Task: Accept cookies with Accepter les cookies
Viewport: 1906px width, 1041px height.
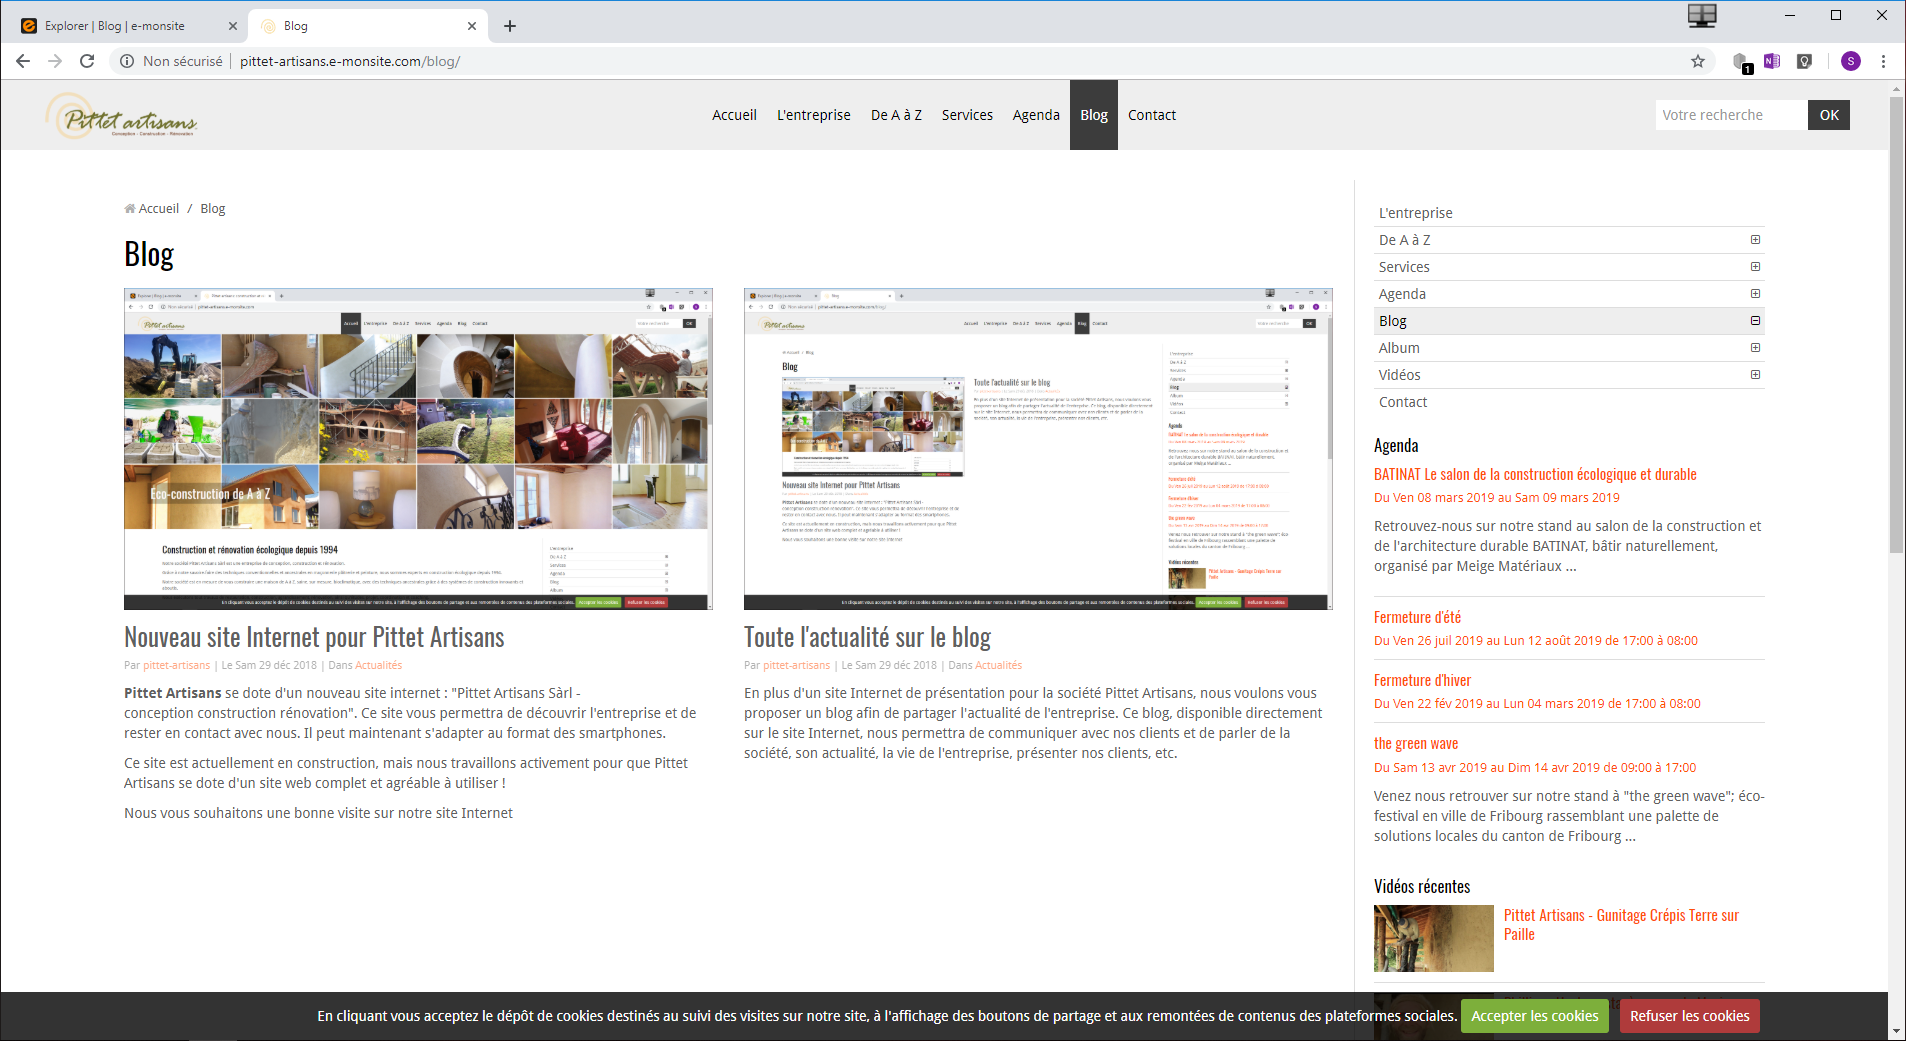Action: tap(1534, 1016)
